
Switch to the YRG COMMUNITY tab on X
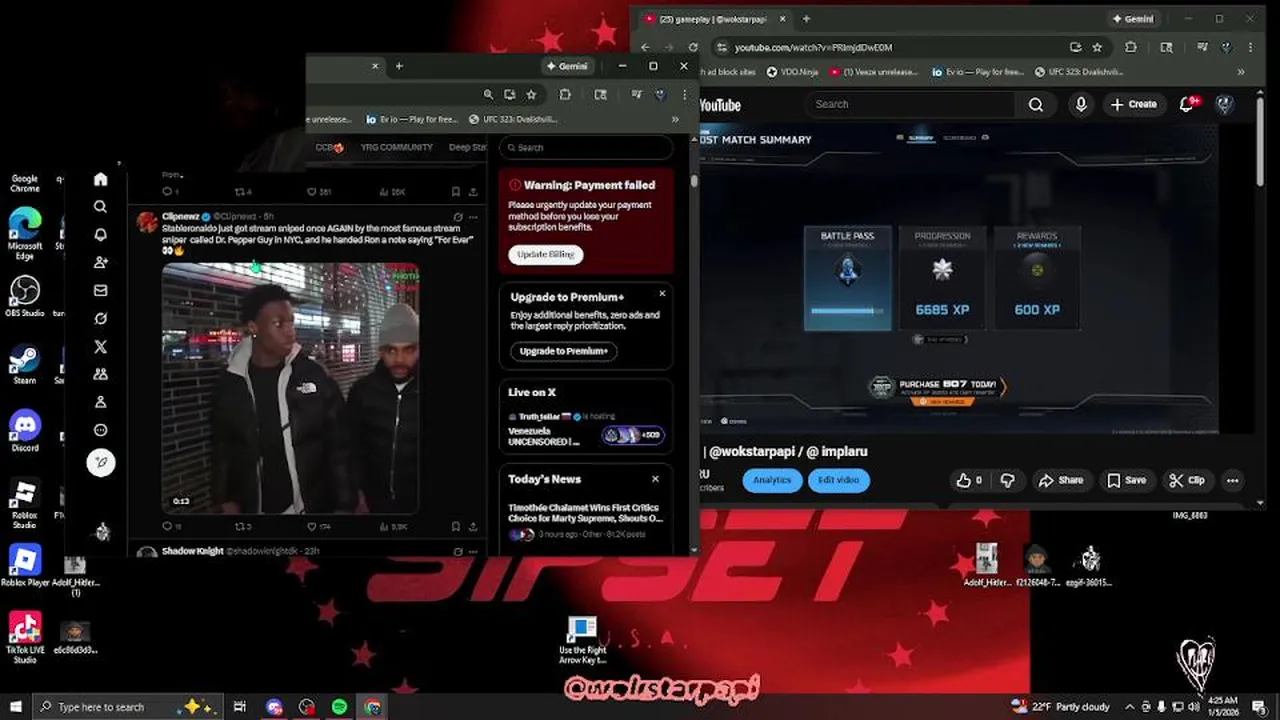tap(396, 147)
